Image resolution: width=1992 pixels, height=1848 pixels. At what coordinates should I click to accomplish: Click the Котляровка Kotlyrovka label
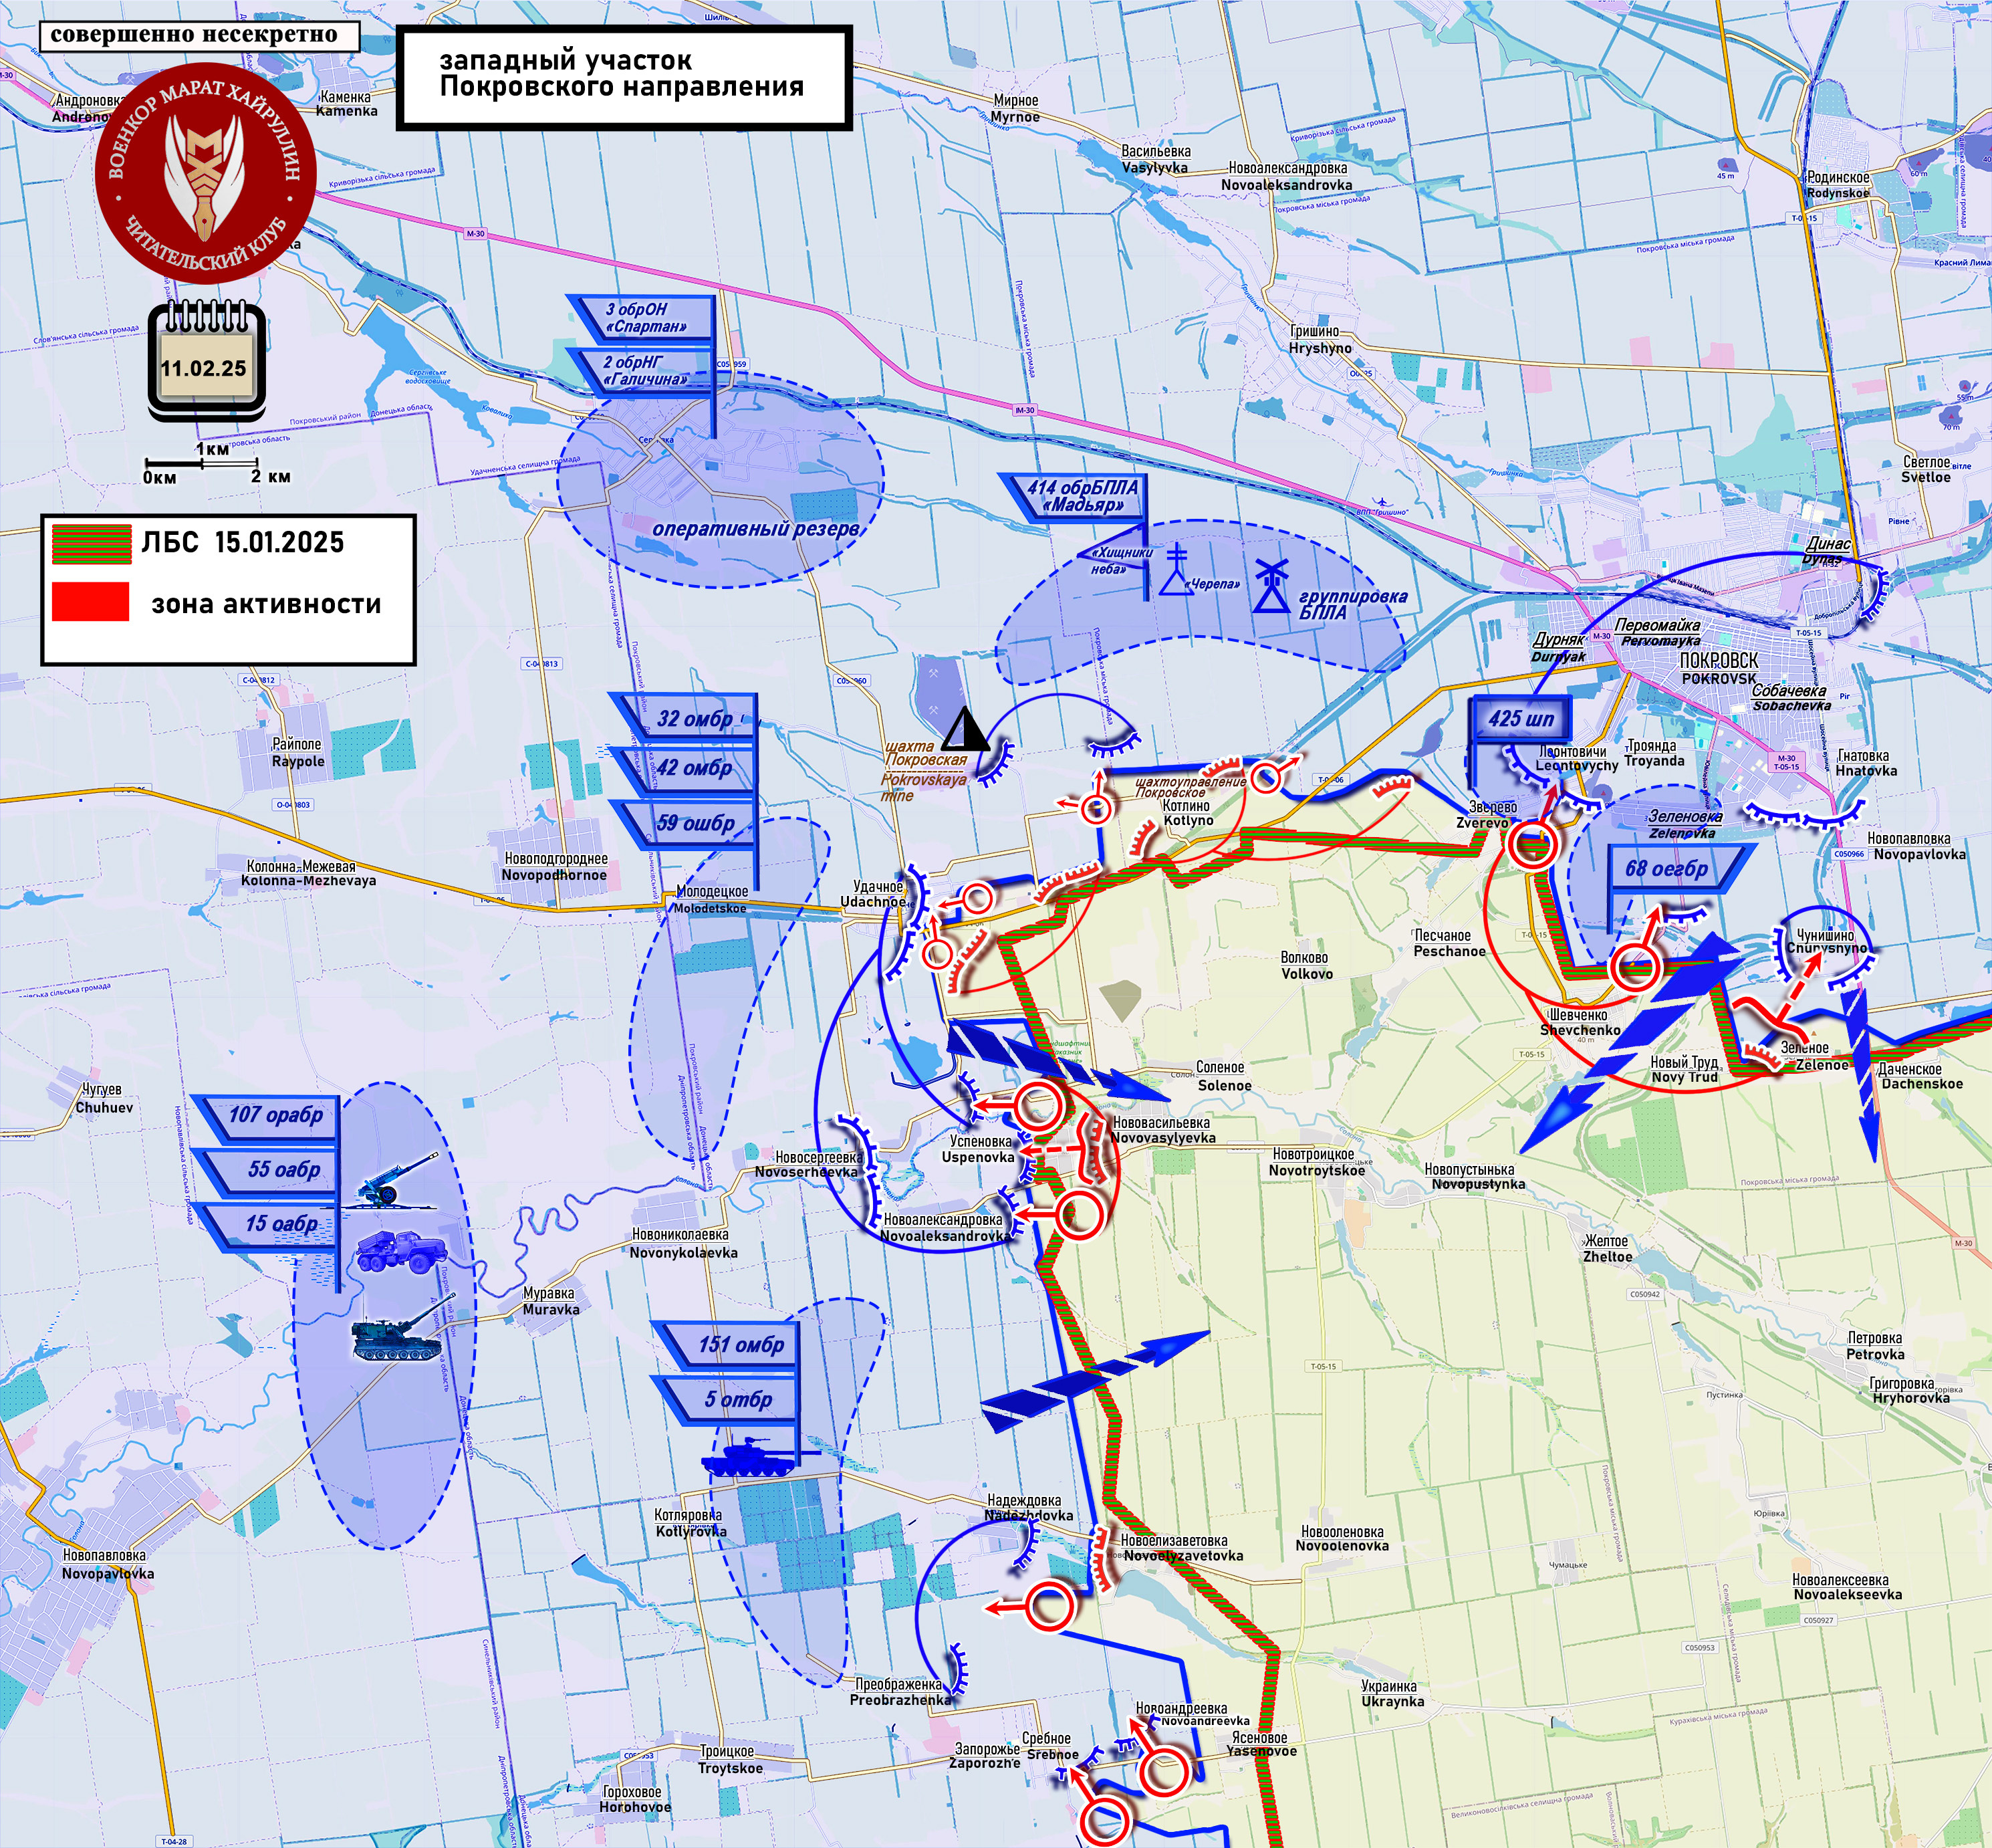[690, 1523]
